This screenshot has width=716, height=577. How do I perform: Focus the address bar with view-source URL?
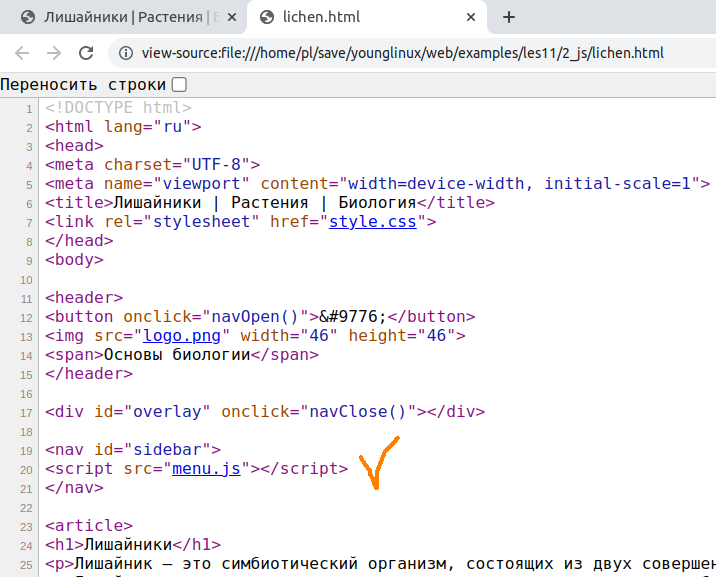pyautogui.click(x=402, y=53)
